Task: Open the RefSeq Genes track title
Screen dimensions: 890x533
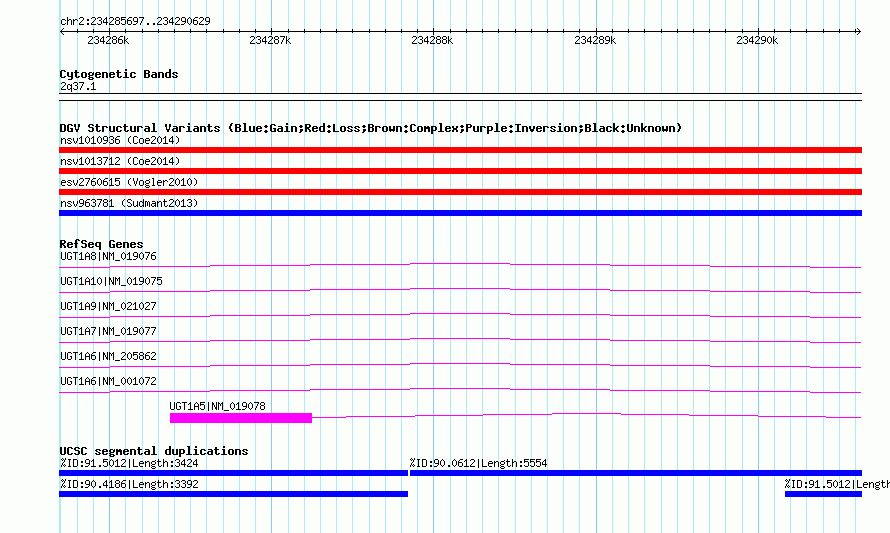Action: coord(101,244)
